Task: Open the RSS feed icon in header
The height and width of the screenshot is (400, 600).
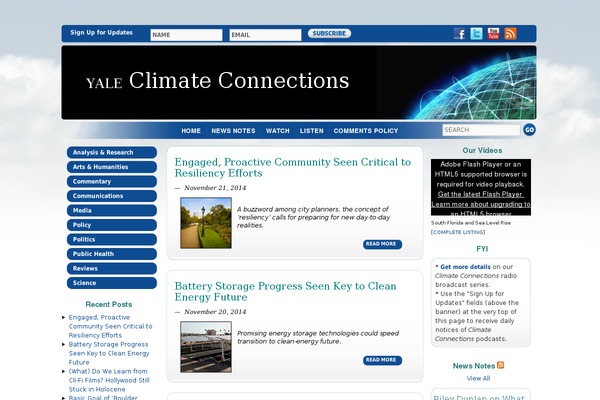Action: point(510,34)
